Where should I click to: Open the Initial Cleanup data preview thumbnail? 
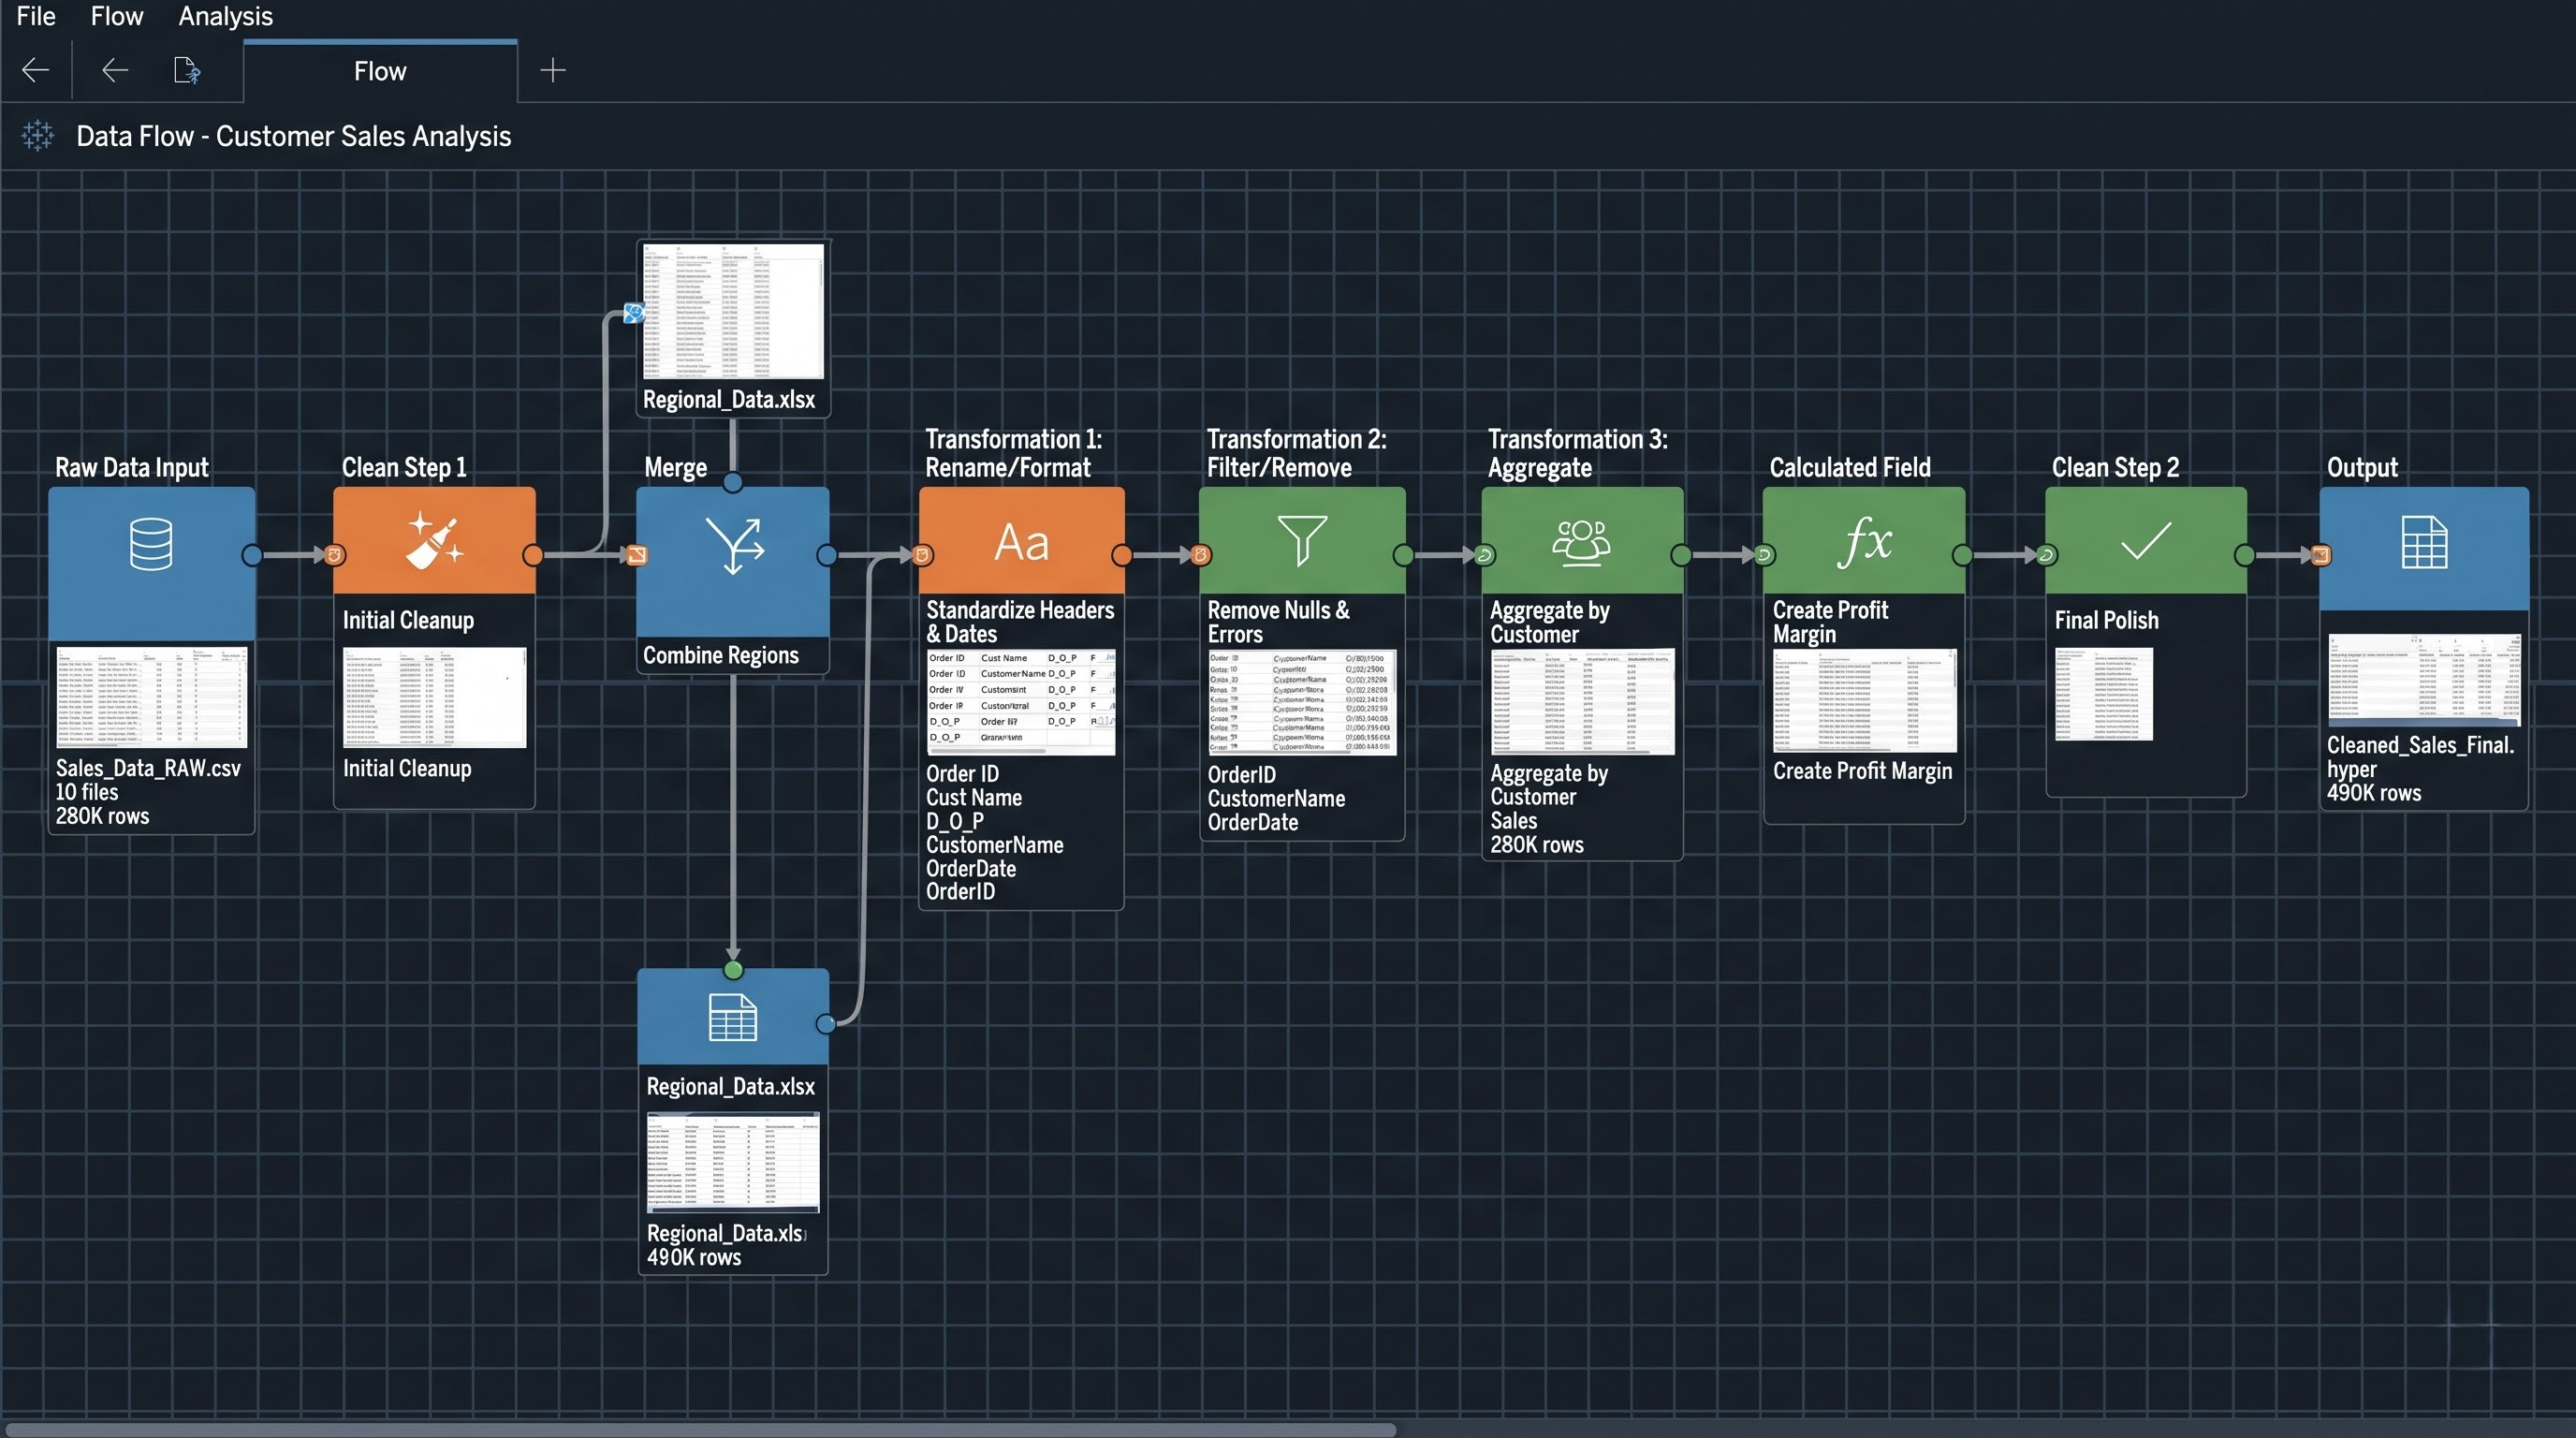coord(434,697)
